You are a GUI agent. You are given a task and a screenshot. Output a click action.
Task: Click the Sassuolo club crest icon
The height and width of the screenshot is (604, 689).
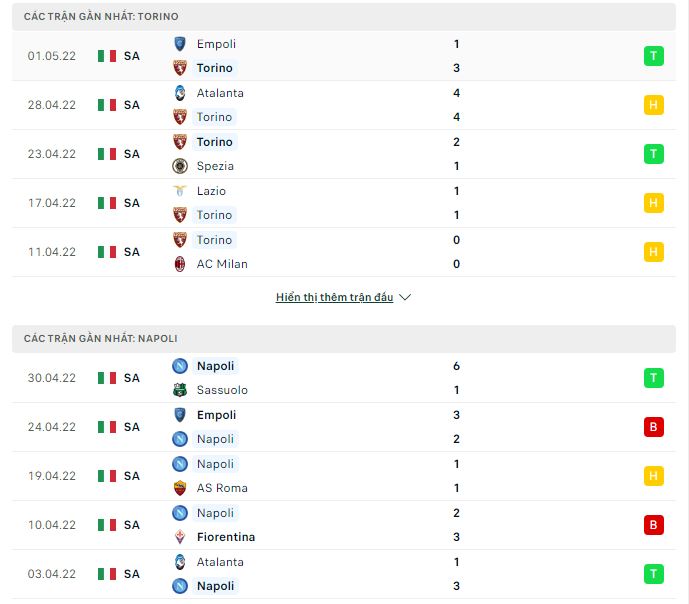tap(180, 390)
